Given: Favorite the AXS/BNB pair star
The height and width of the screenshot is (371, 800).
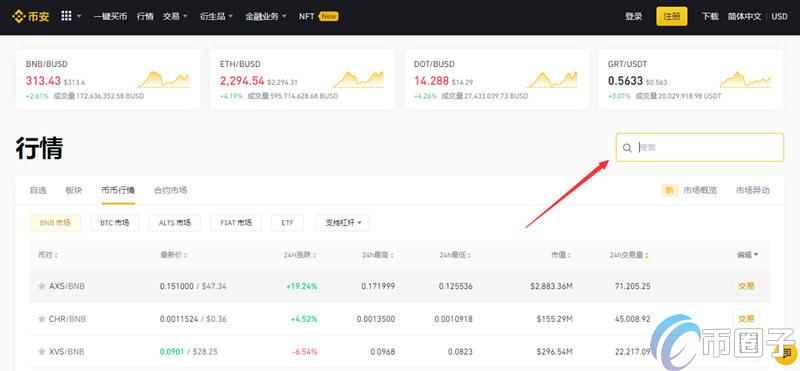Looking at the screenshot, I should coord(42,286).
